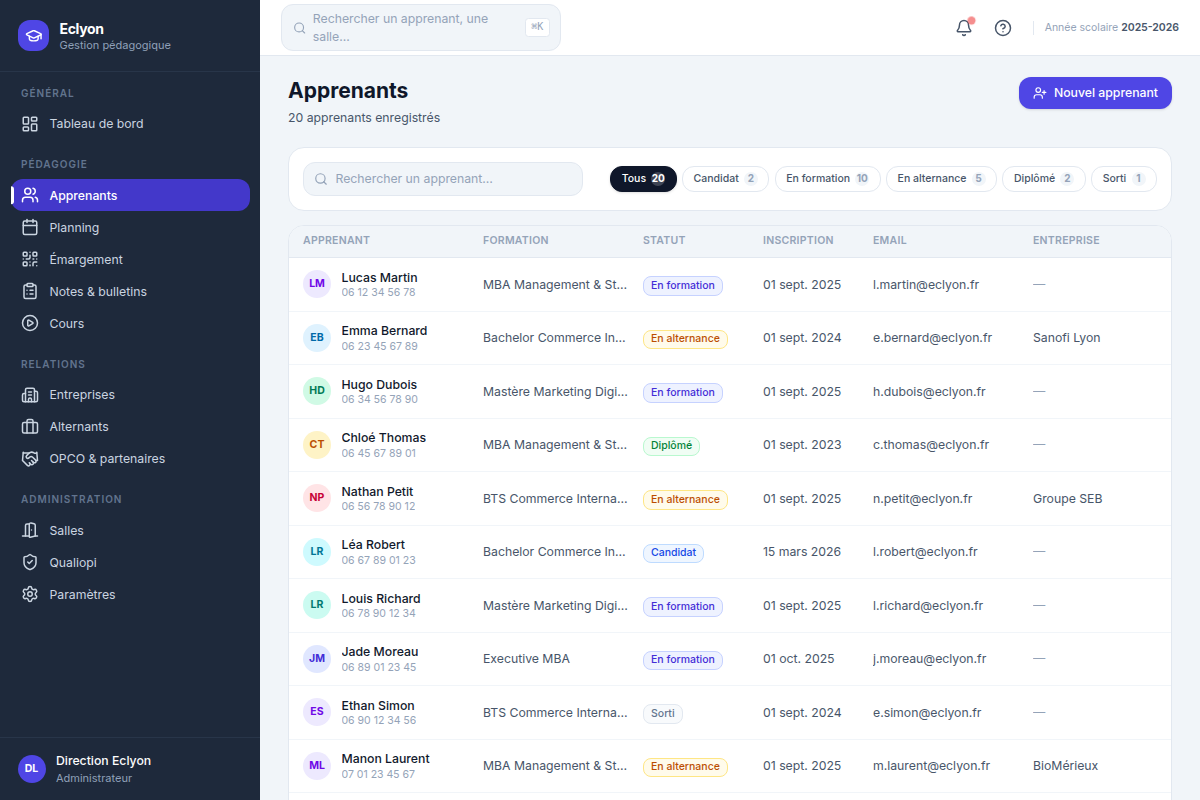Open the Apprenants sidebar item
The image size is (1200, 800).
(x=130, y=195)
